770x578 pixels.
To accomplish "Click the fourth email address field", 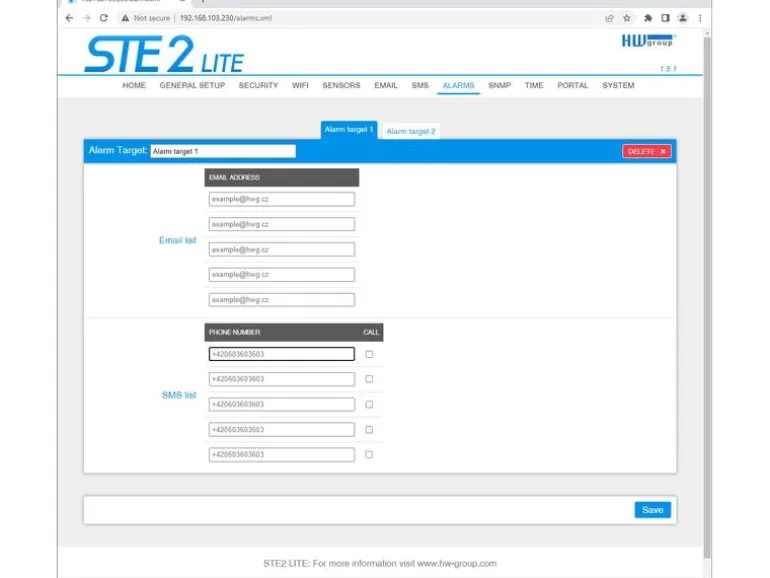I will [281, 275].
